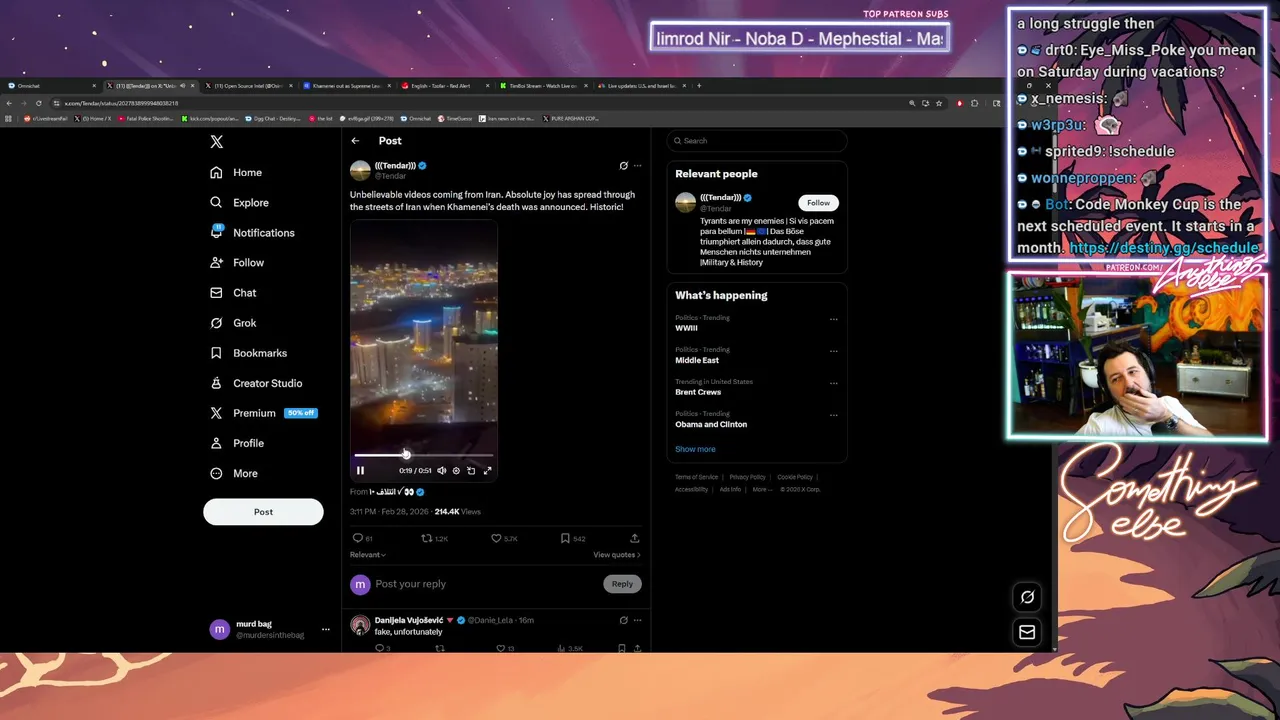This screenshot has height=720, width=1280.
Task: Like the post with 5.7K heart
Action: click(504, 538)
